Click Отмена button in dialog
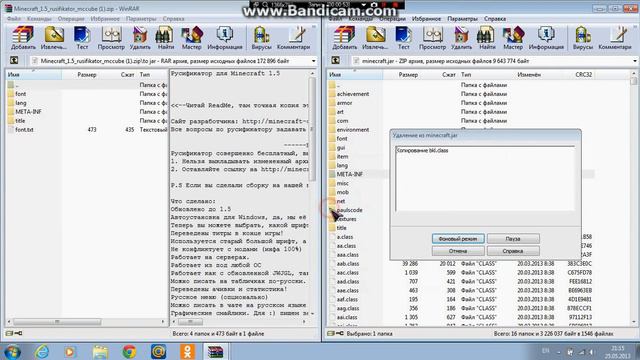The image size is (640, 360). (x=458, y=251)
